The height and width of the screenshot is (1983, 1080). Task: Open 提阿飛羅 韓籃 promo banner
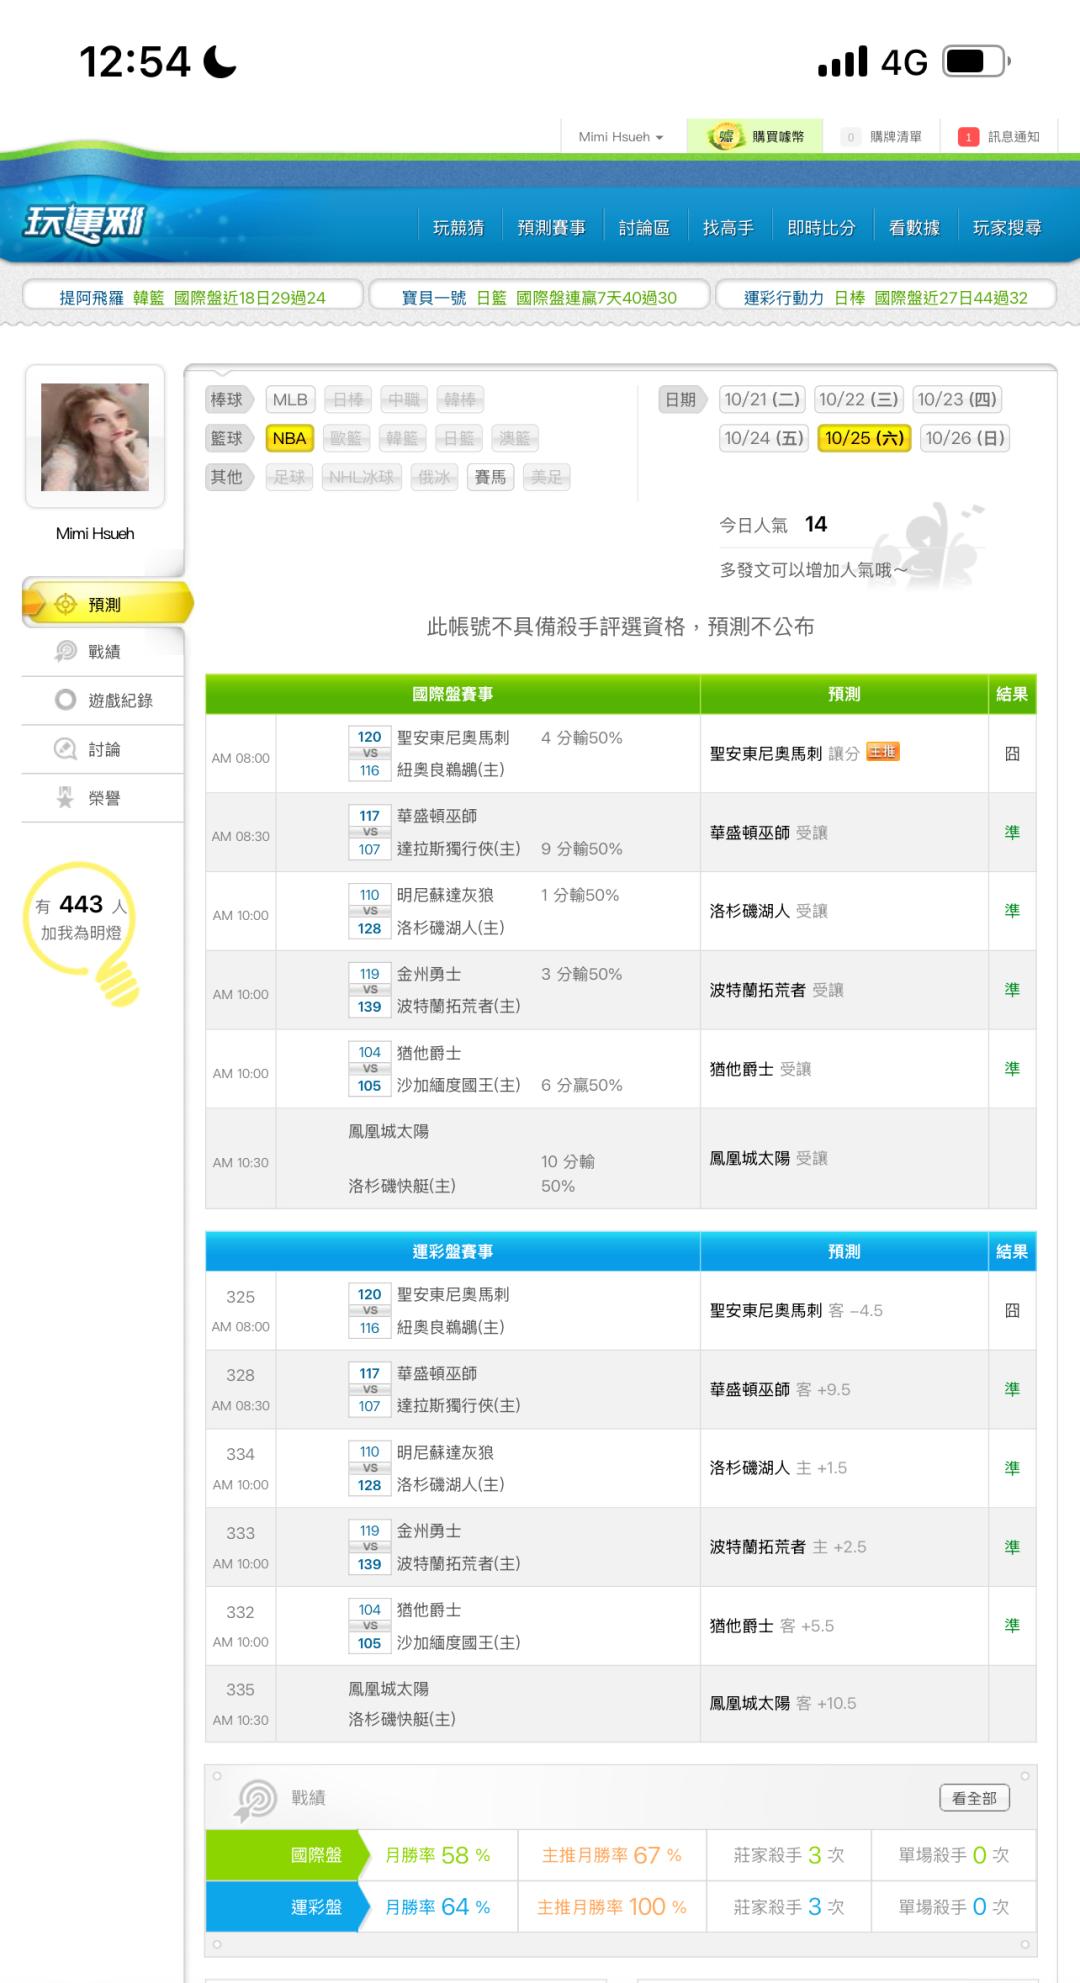(x=192, y=297)
